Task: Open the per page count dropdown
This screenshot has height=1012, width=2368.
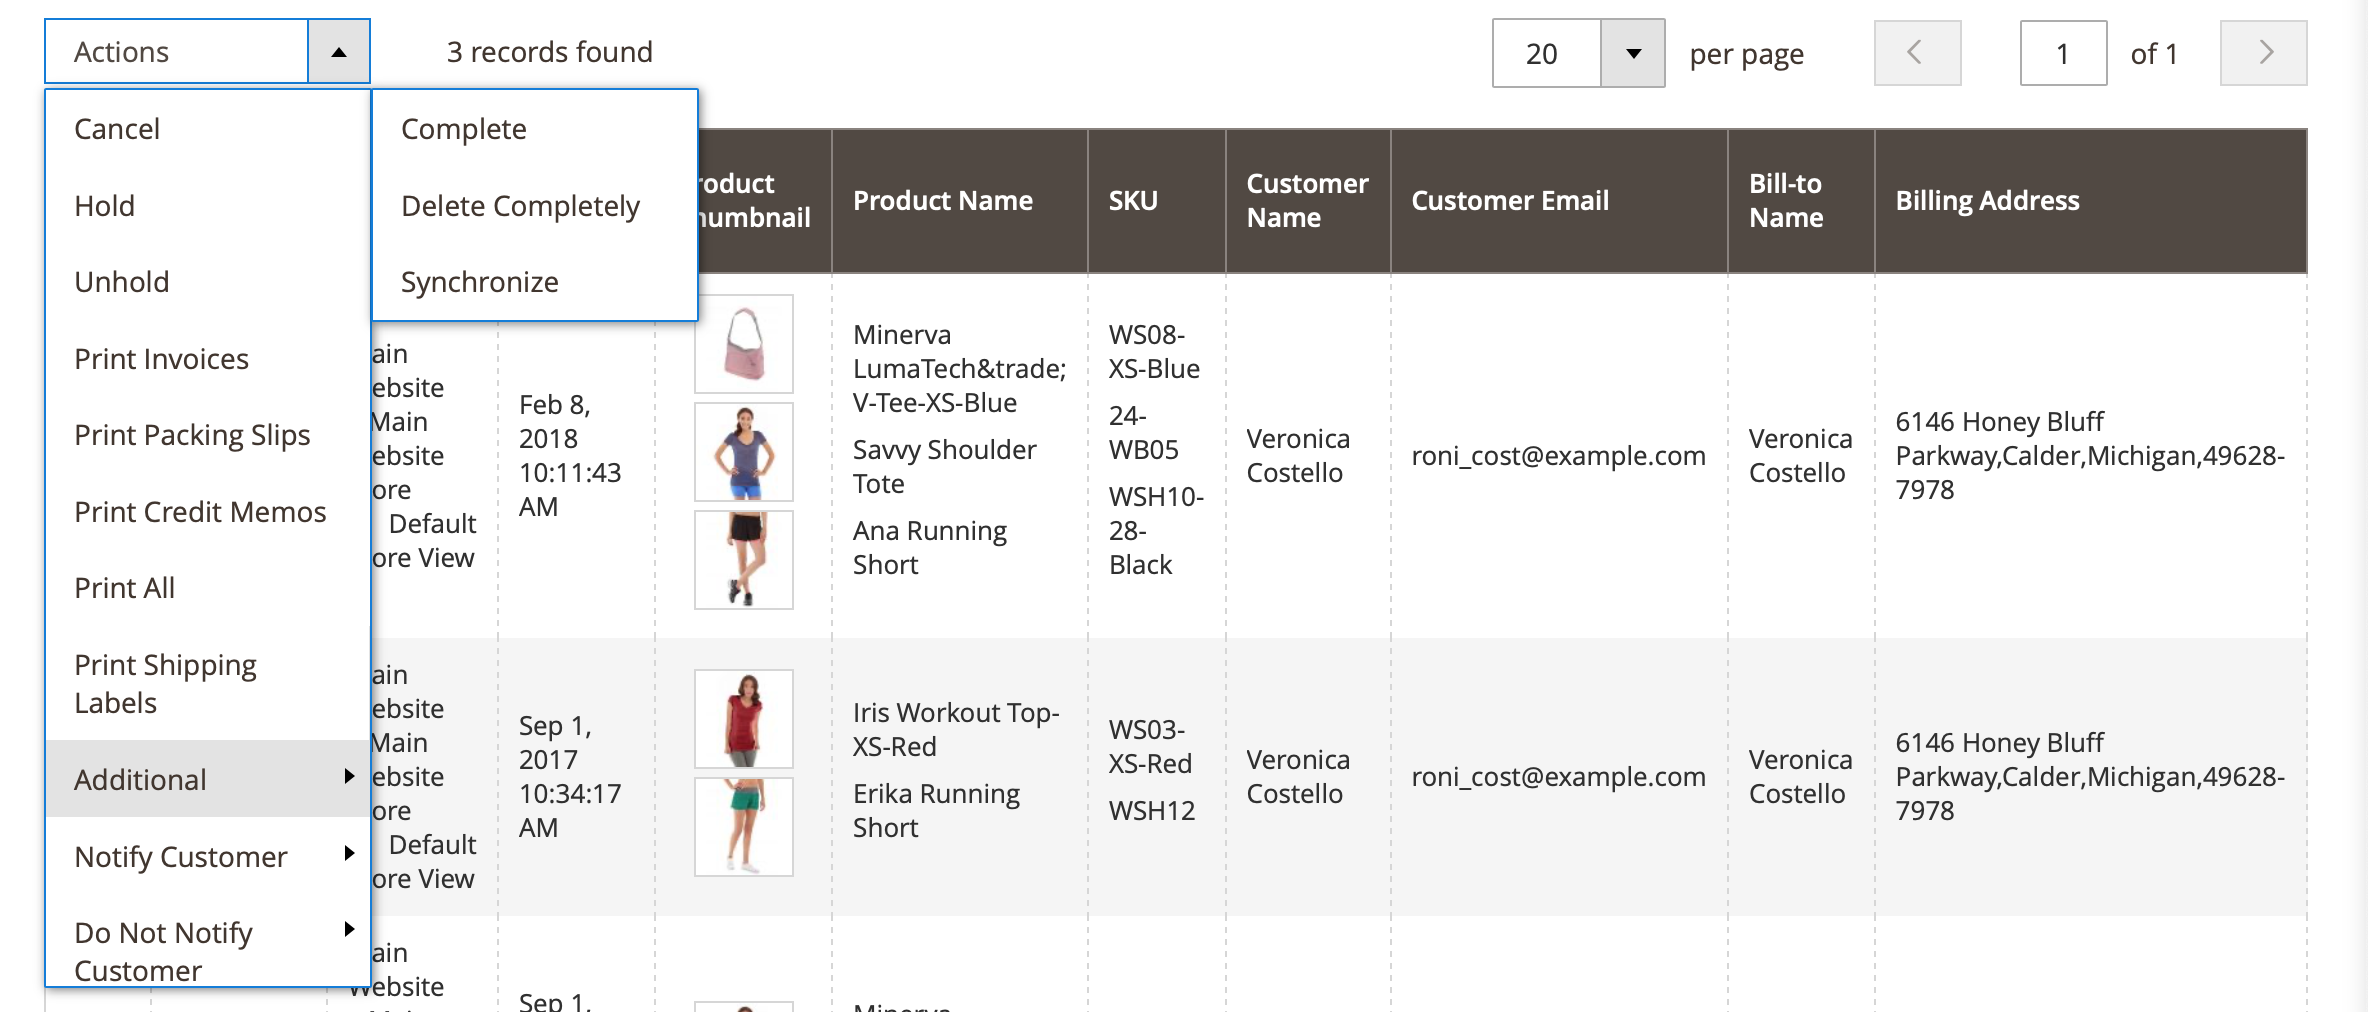Action: 1632,54
